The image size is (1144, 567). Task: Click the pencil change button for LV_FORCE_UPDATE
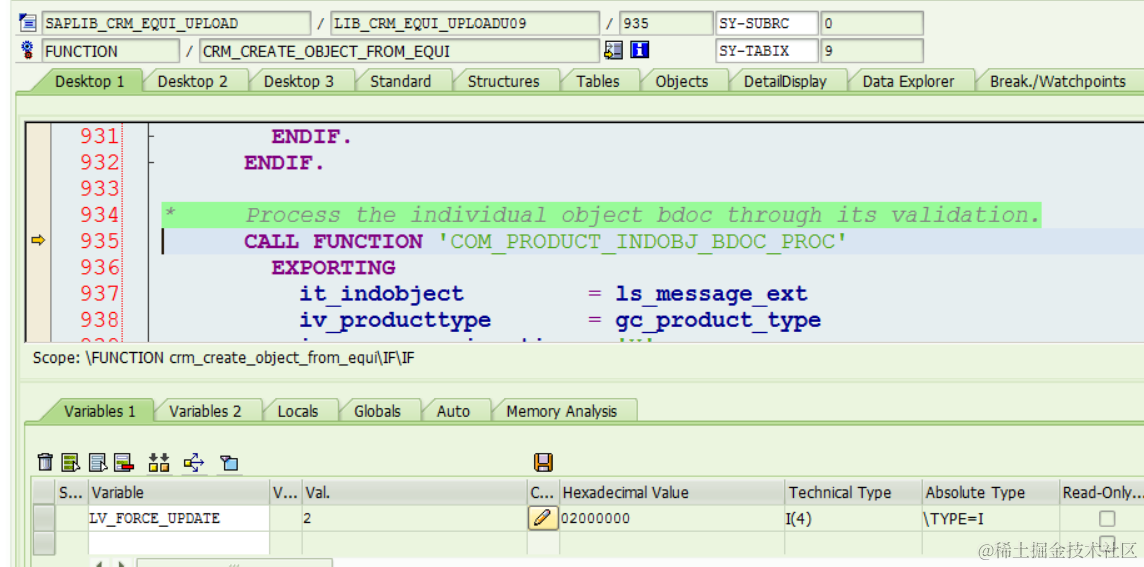(x=543, y=518)
